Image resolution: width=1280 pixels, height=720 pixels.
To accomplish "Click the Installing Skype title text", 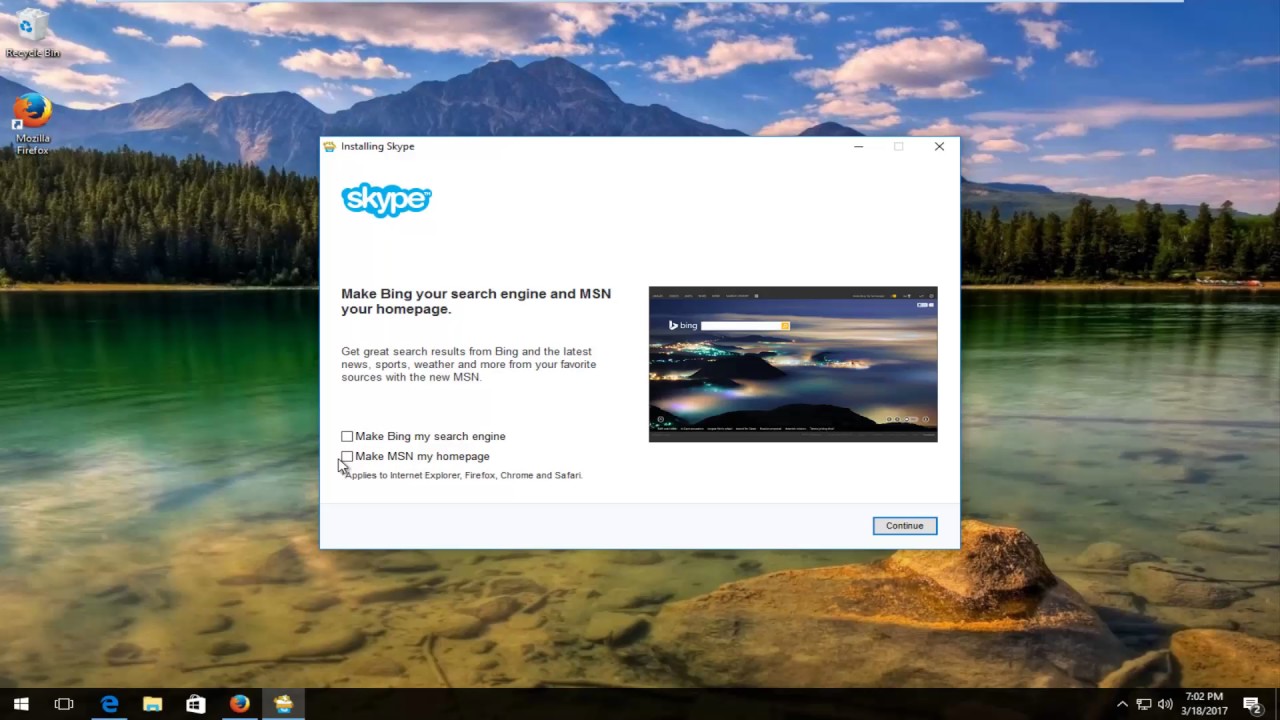I will tap(377, 146).
